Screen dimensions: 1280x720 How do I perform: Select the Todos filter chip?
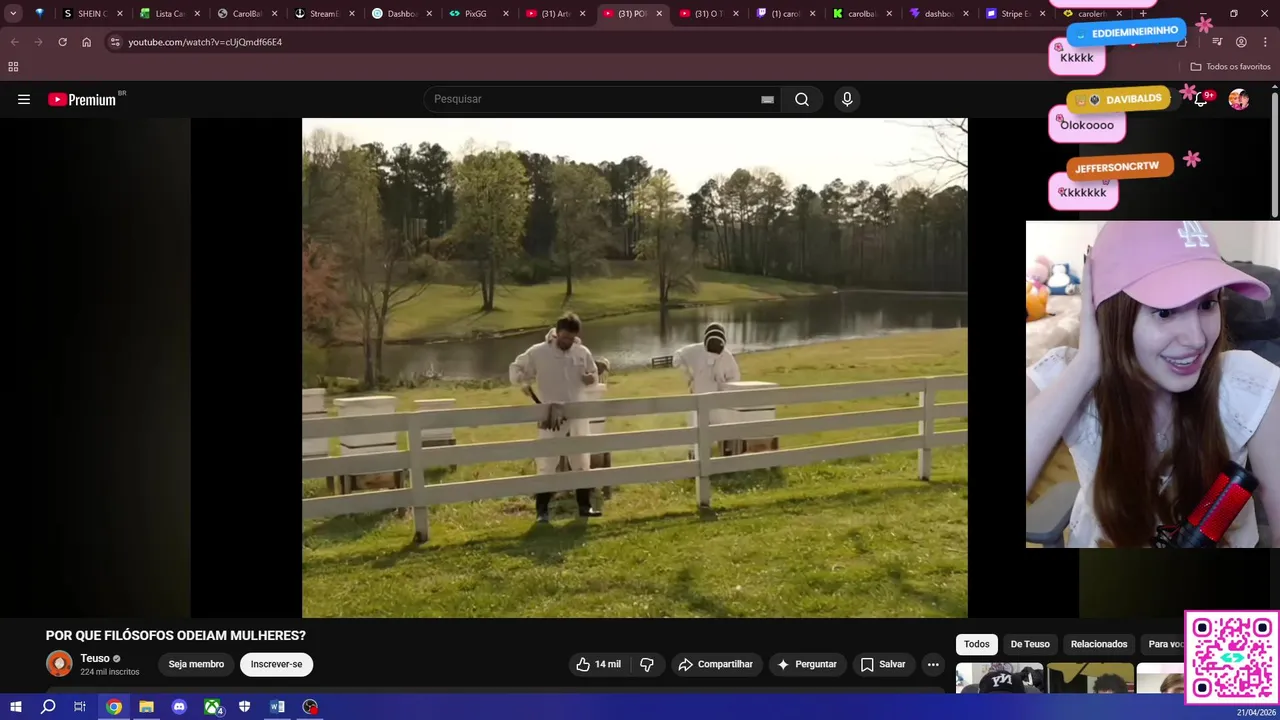tap(977, 644)
